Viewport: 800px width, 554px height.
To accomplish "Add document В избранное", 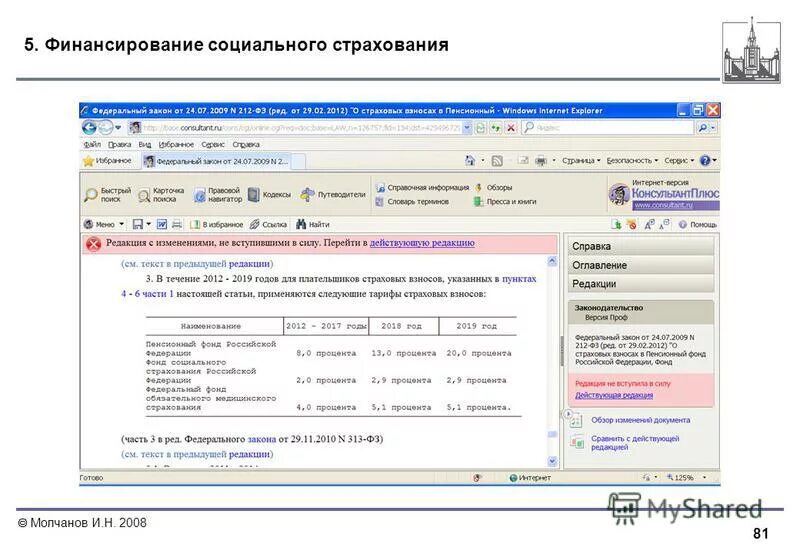I will click(x=216, y=224).
